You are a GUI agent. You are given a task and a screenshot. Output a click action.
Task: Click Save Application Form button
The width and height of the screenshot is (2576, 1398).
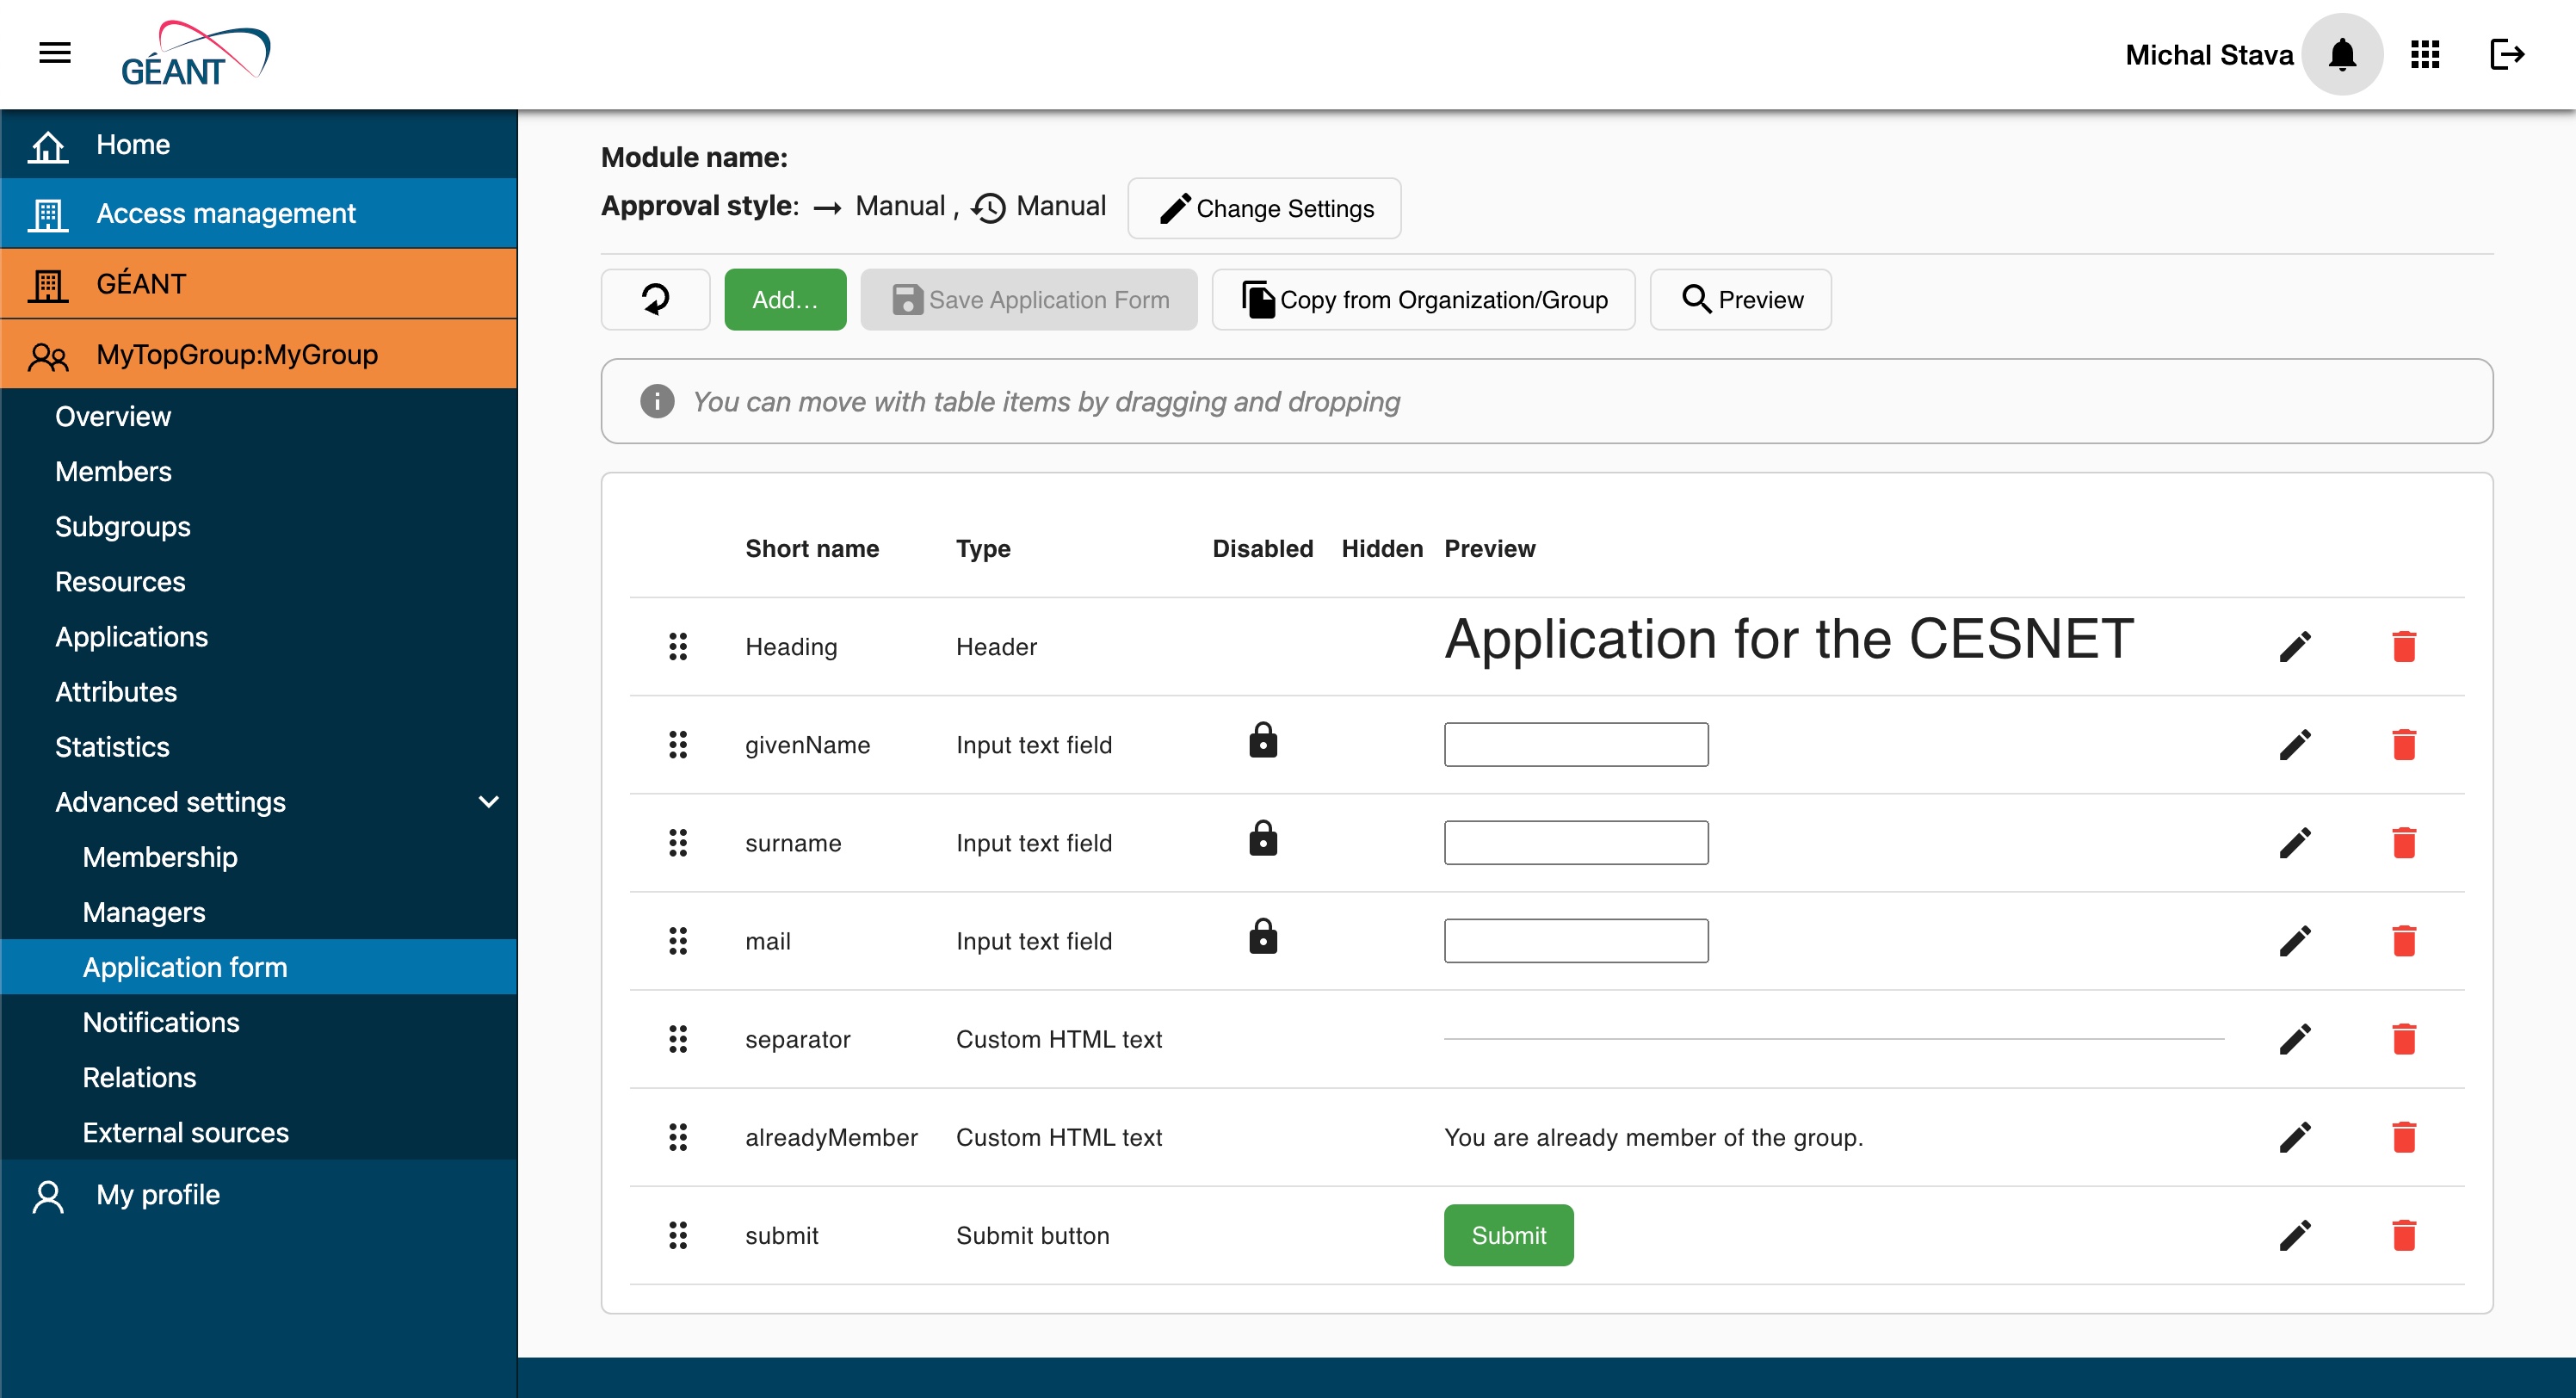pos(1029,299)
